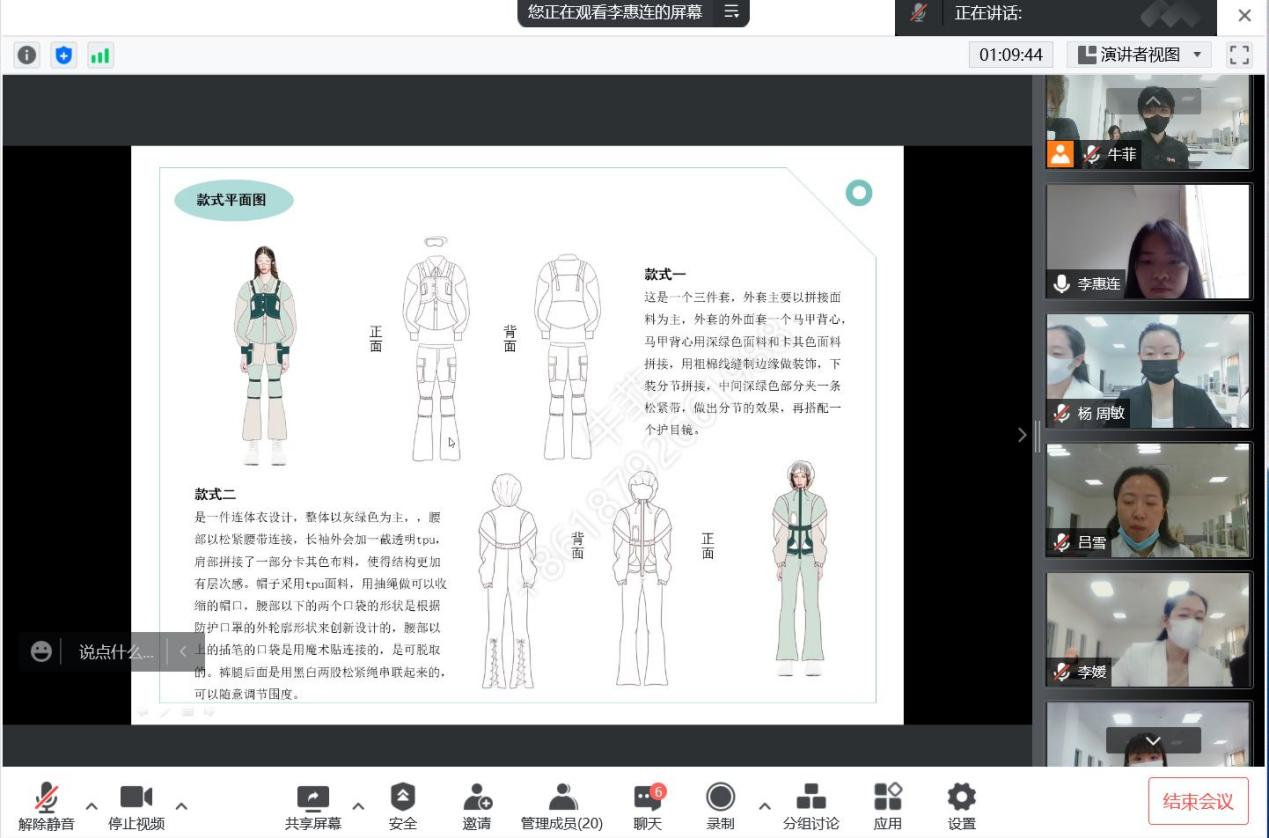Open 设置 settings gear
Image resolution: width=1269 pixels, height=838 pixels.
point(961,806)
